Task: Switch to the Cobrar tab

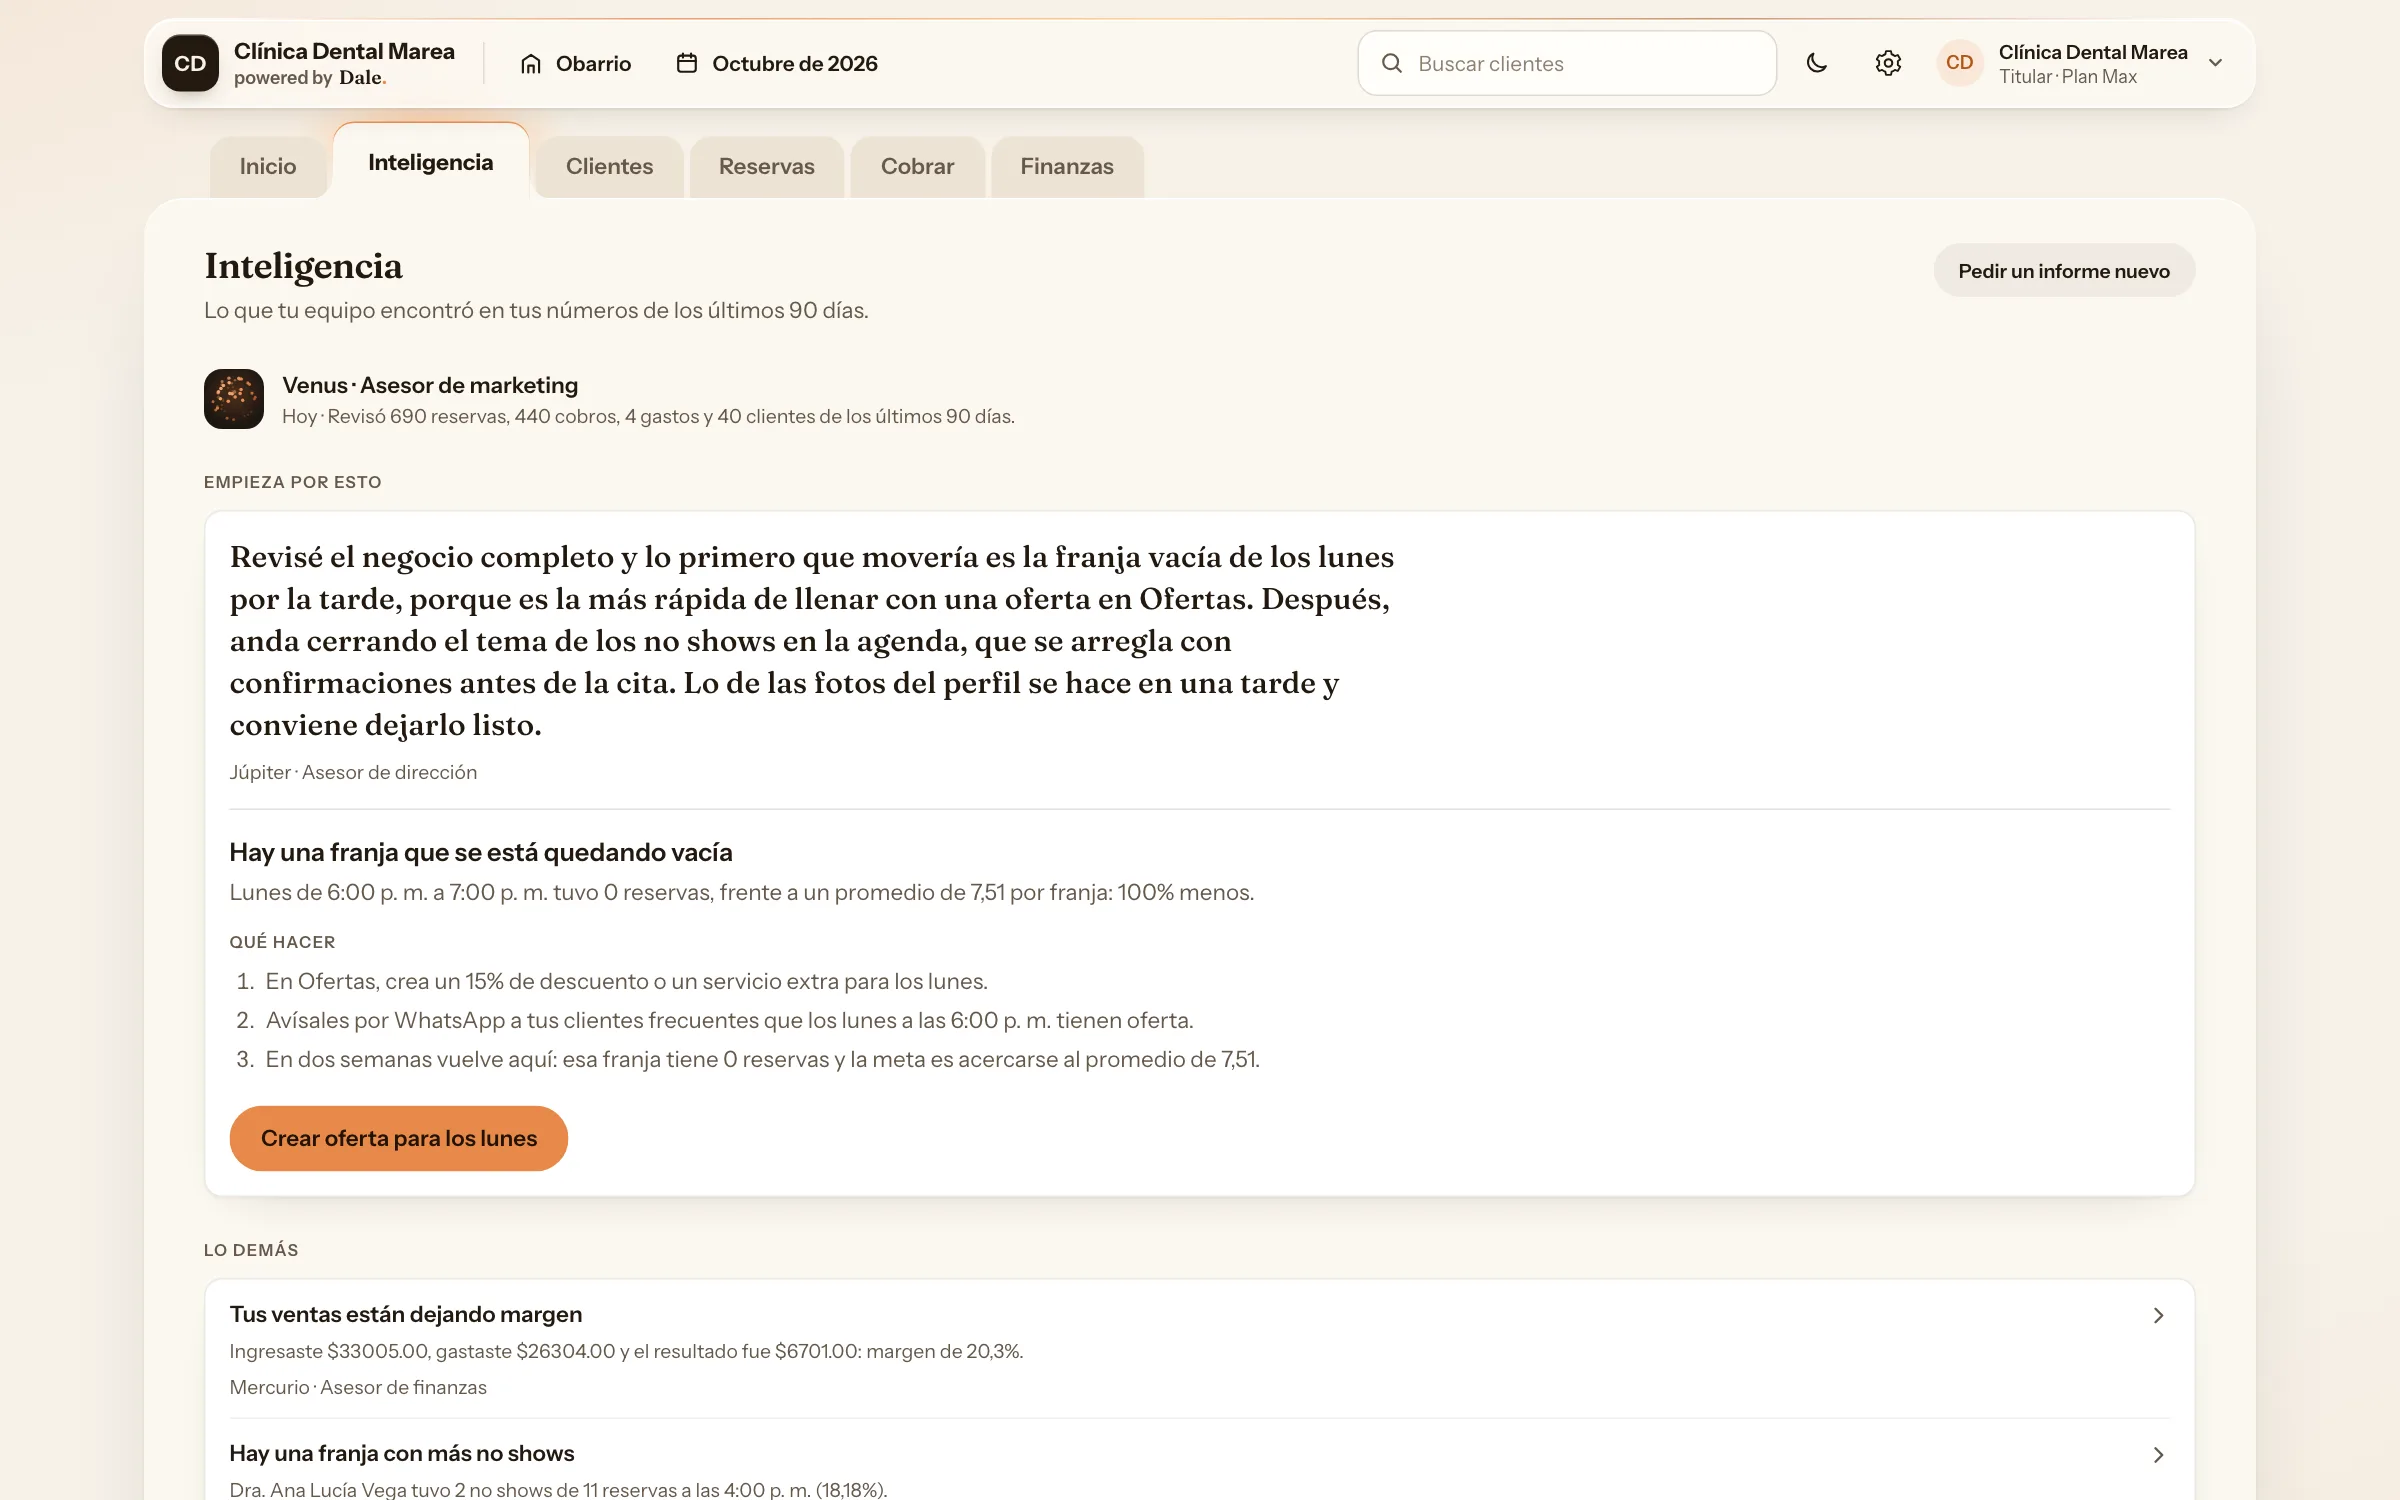Action: (917, 166)
